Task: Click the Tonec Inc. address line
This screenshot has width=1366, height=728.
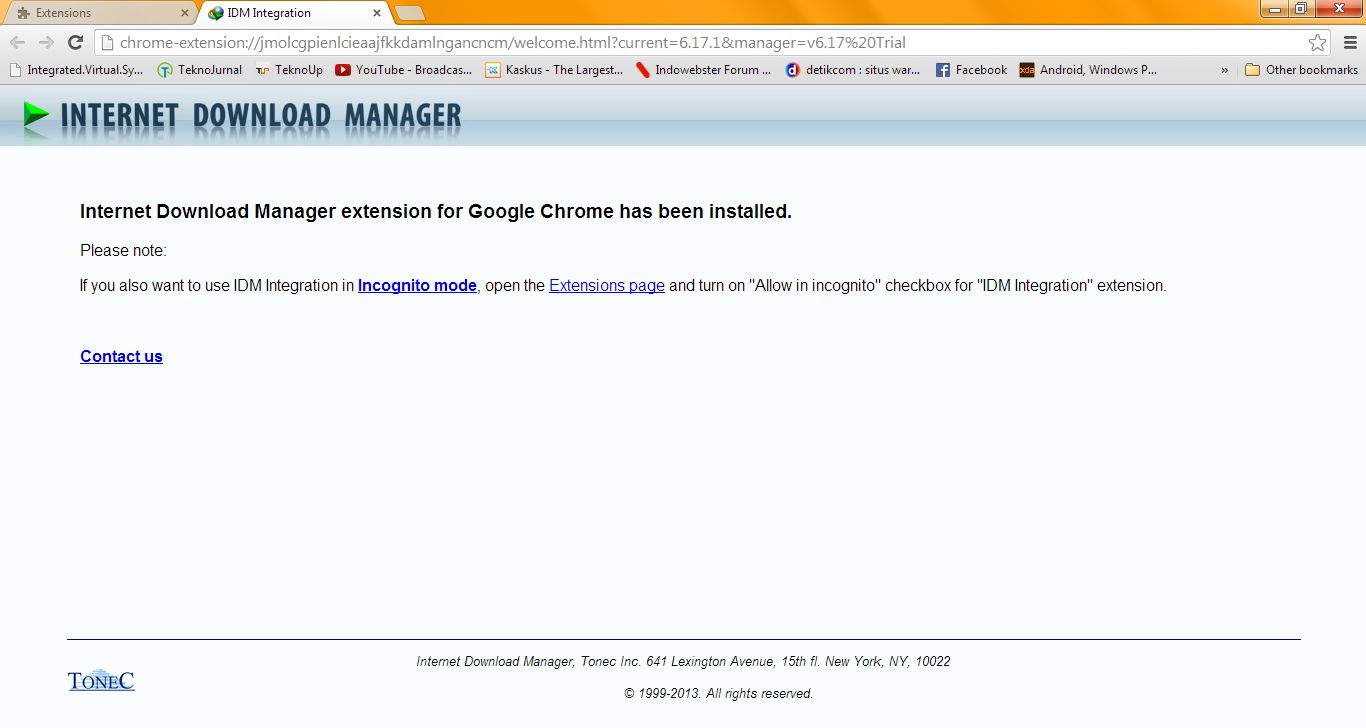Action: click(683, 662)
